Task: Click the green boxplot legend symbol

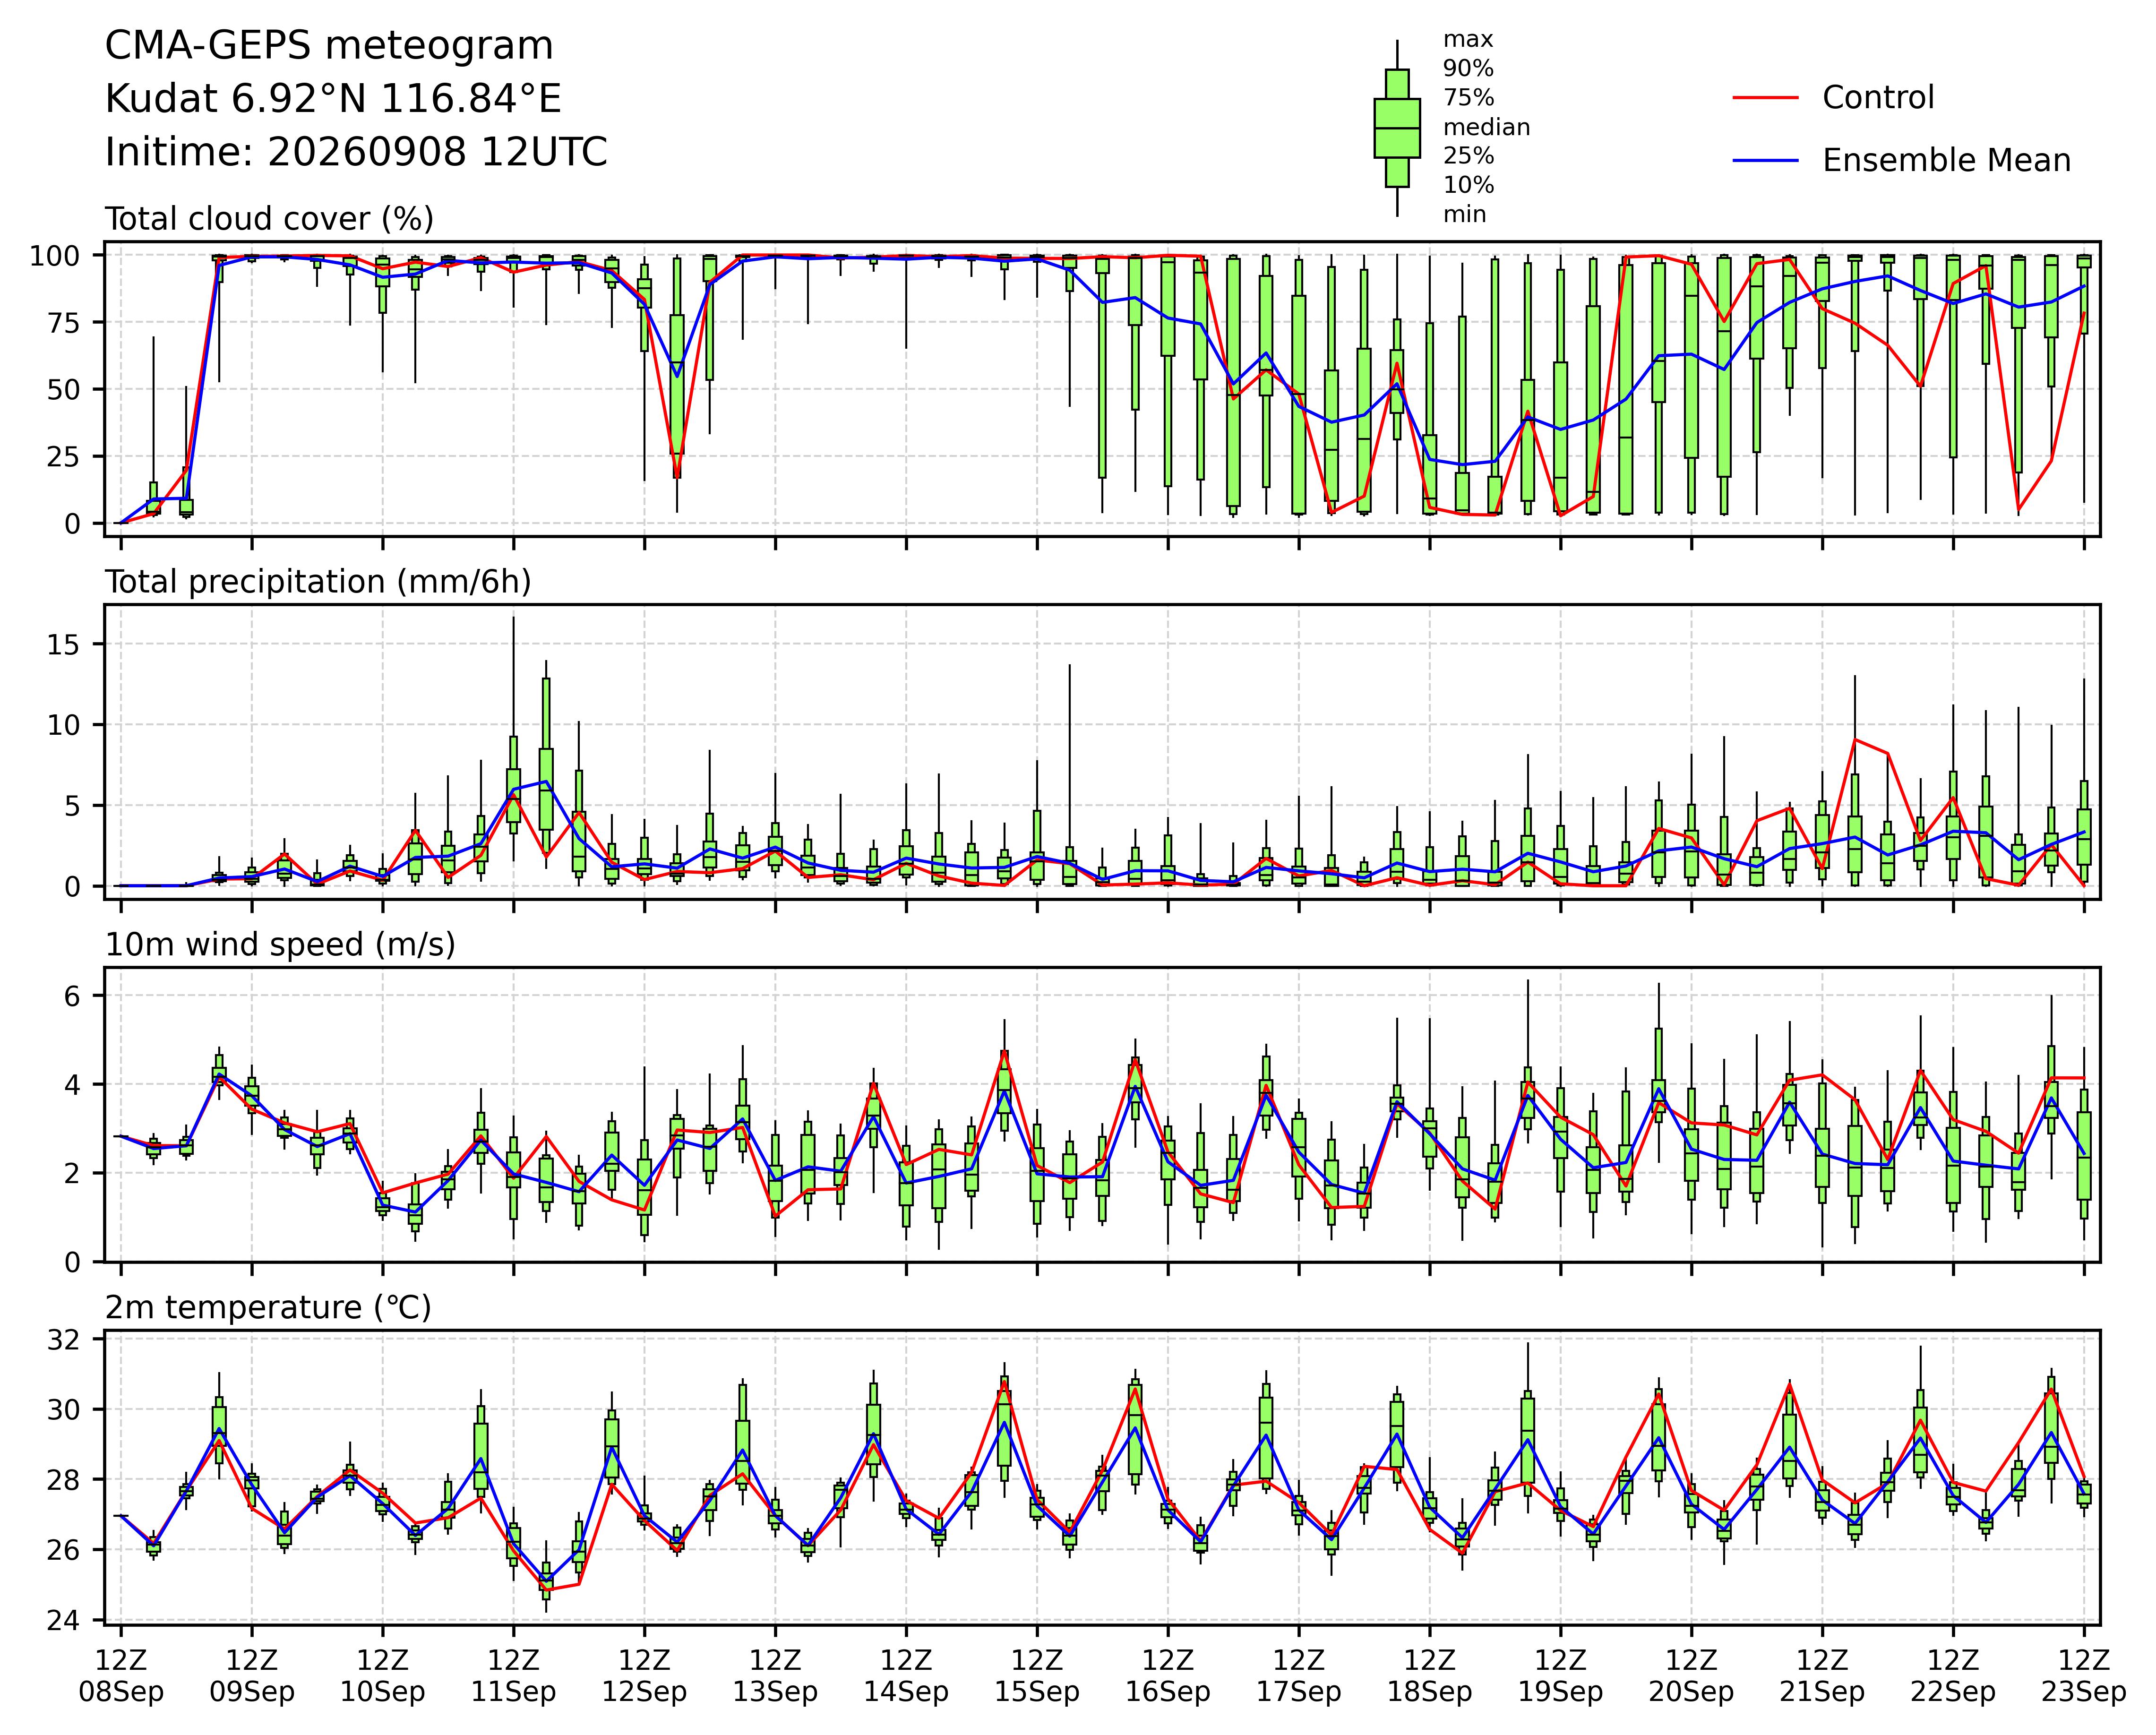Action: pyautogui.click(x=1397, y=128)
